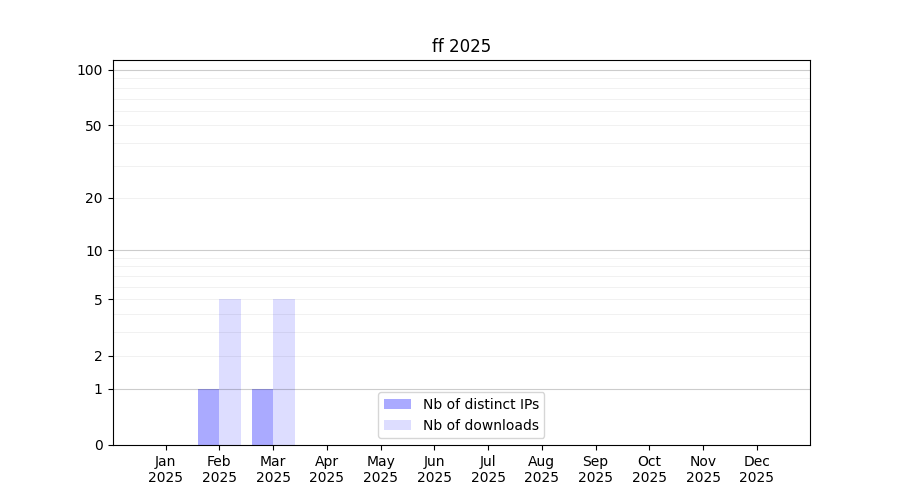
Task: Select the "Nb of downloads" legend label
Action: pos(480,425)
